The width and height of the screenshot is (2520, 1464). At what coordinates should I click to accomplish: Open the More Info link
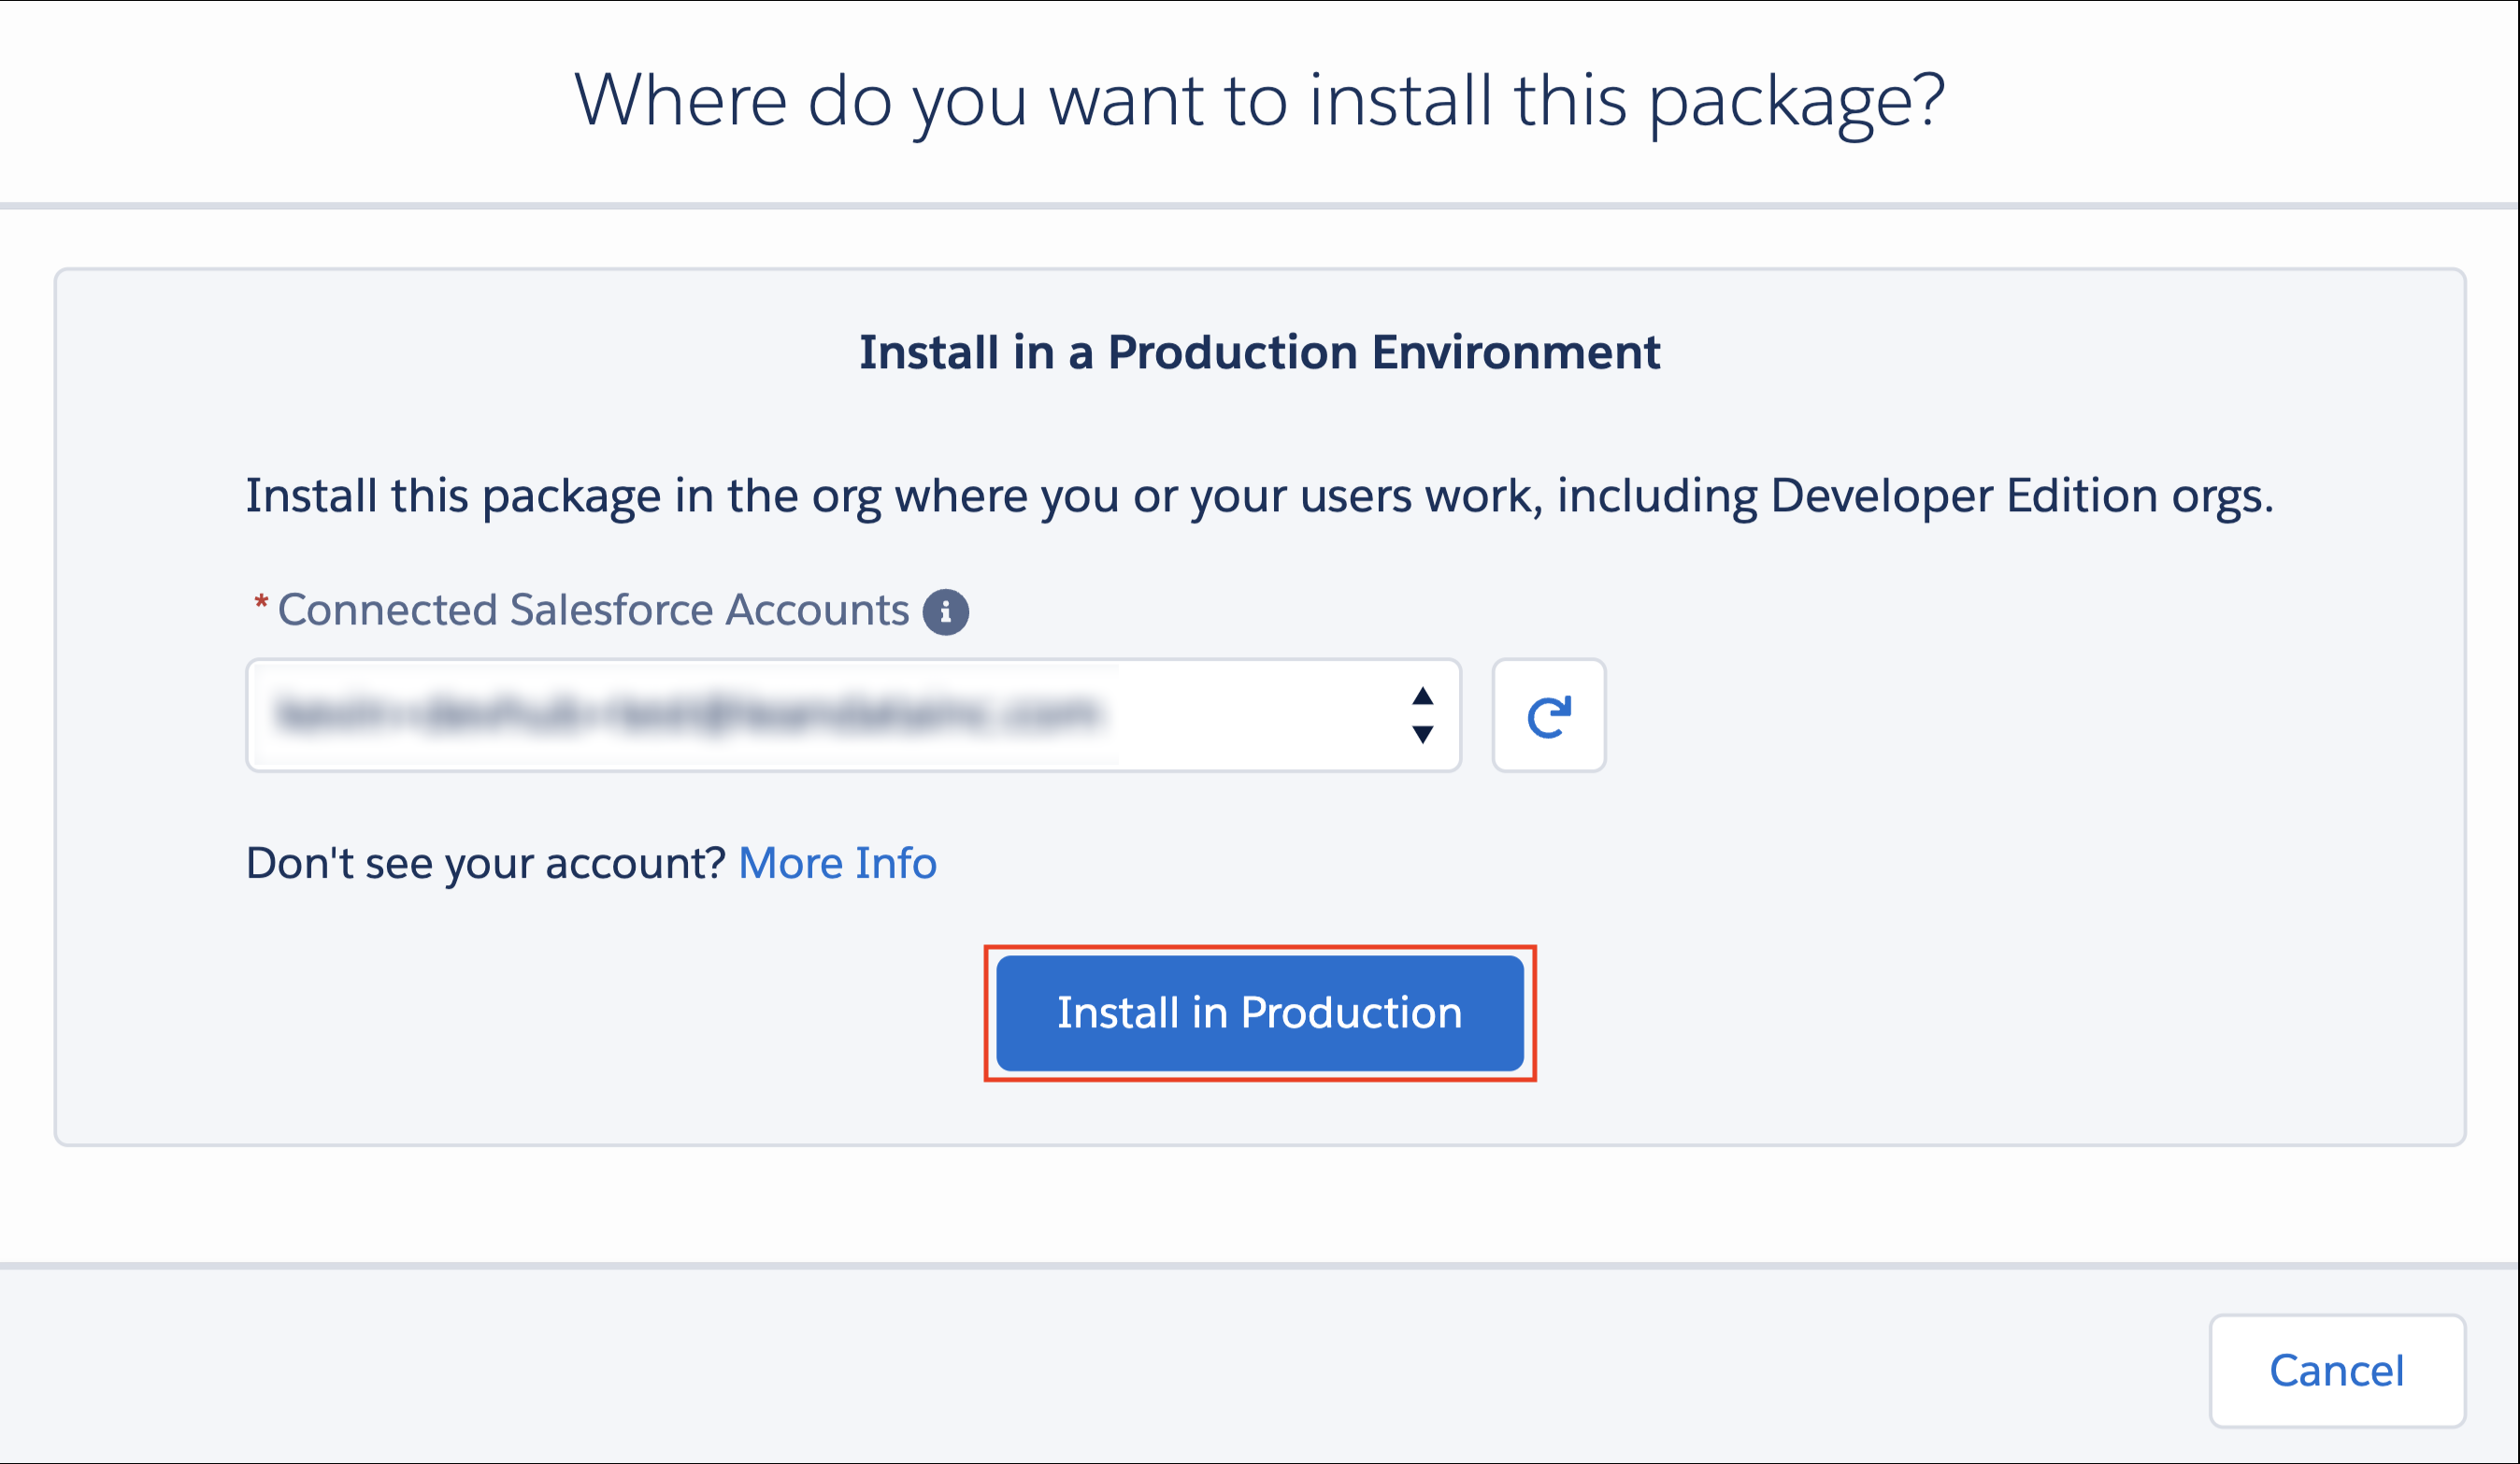pos(837,863)
